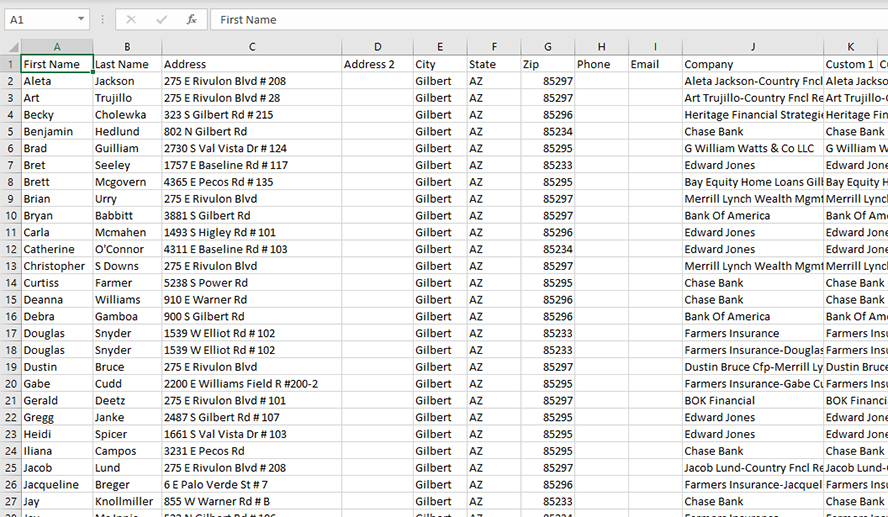This screenshot has height=517, width=888.
Task: Select column K header
Action: click(850, 47)
